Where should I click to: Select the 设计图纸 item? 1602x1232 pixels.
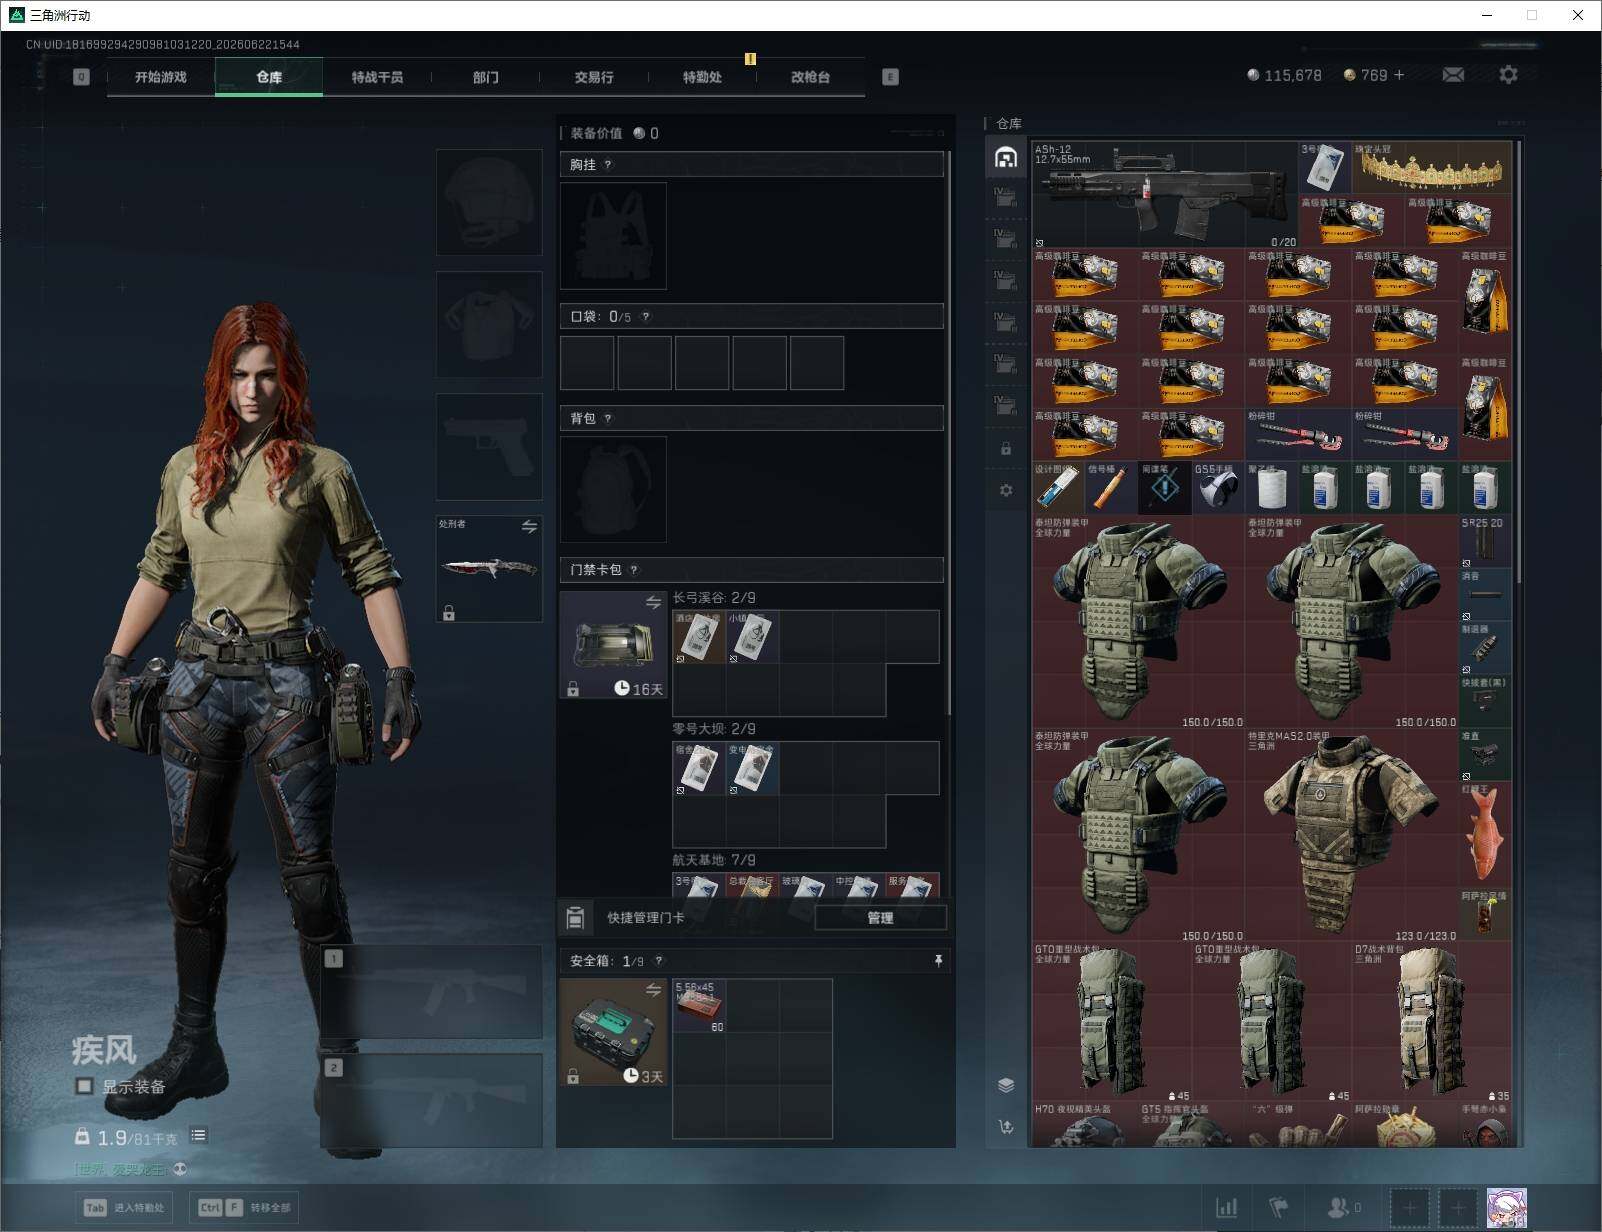[x=1059, y=488]
